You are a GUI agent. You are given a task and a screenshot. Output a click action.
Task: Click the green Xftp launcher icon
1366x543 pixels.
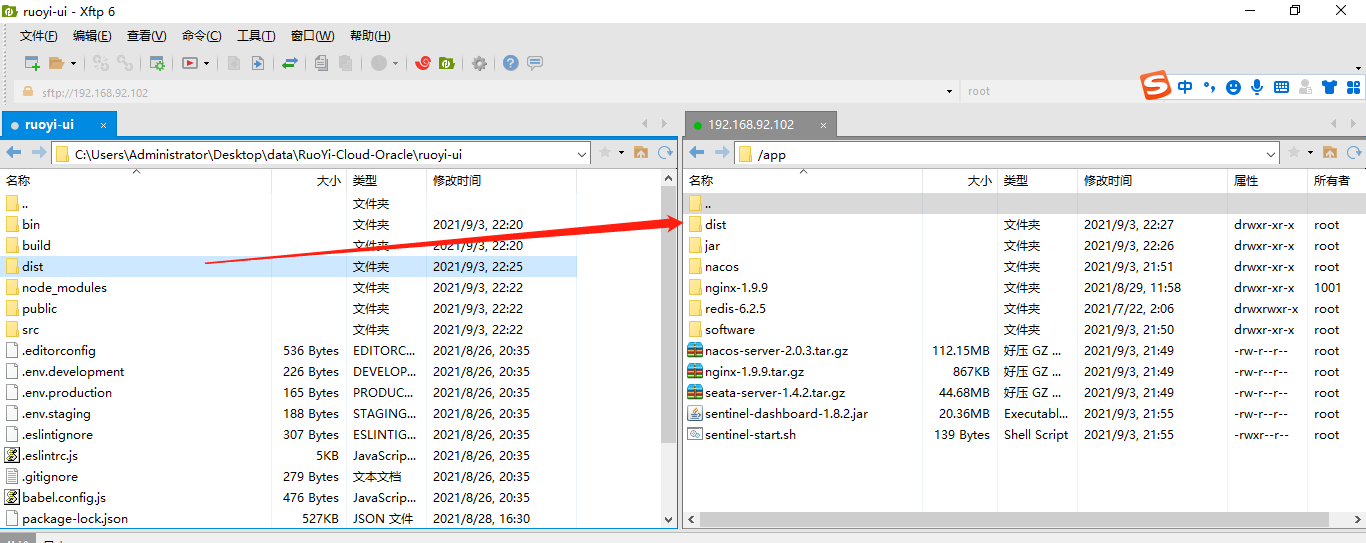pyautogui.click(x=447, y=63)
